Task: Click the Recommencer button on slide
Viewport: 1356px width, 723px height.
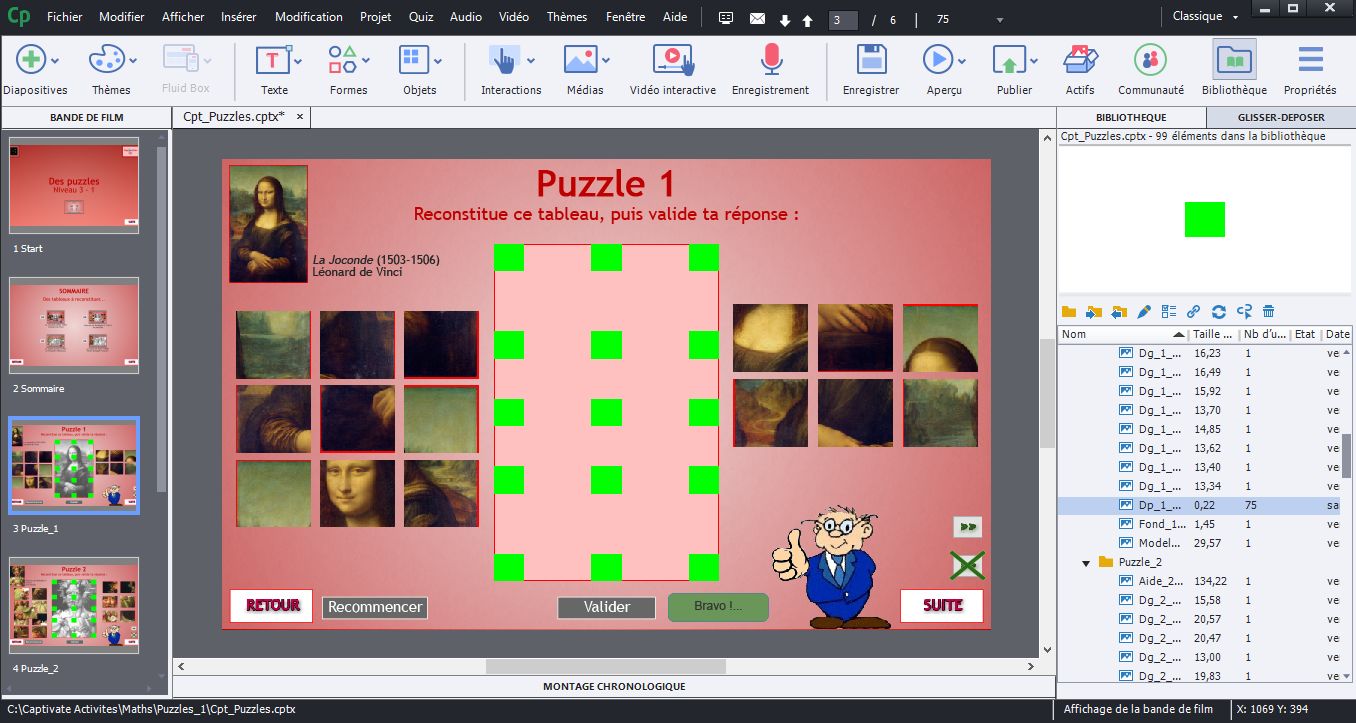Action: tap(374, 607)
